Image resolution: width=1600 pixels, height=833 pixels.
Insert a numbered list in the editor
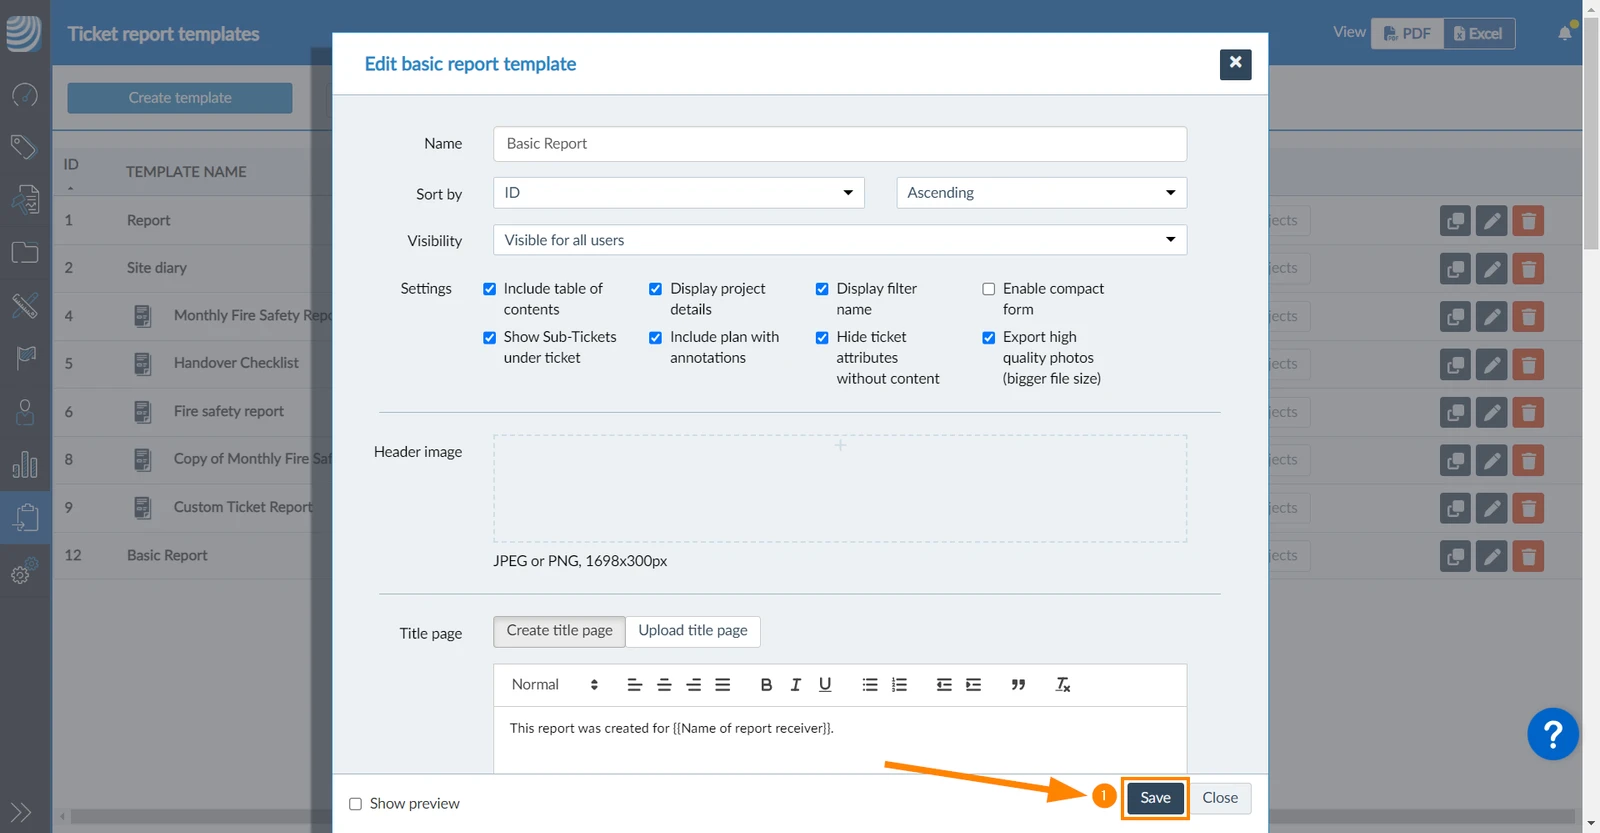click(899, 685)
